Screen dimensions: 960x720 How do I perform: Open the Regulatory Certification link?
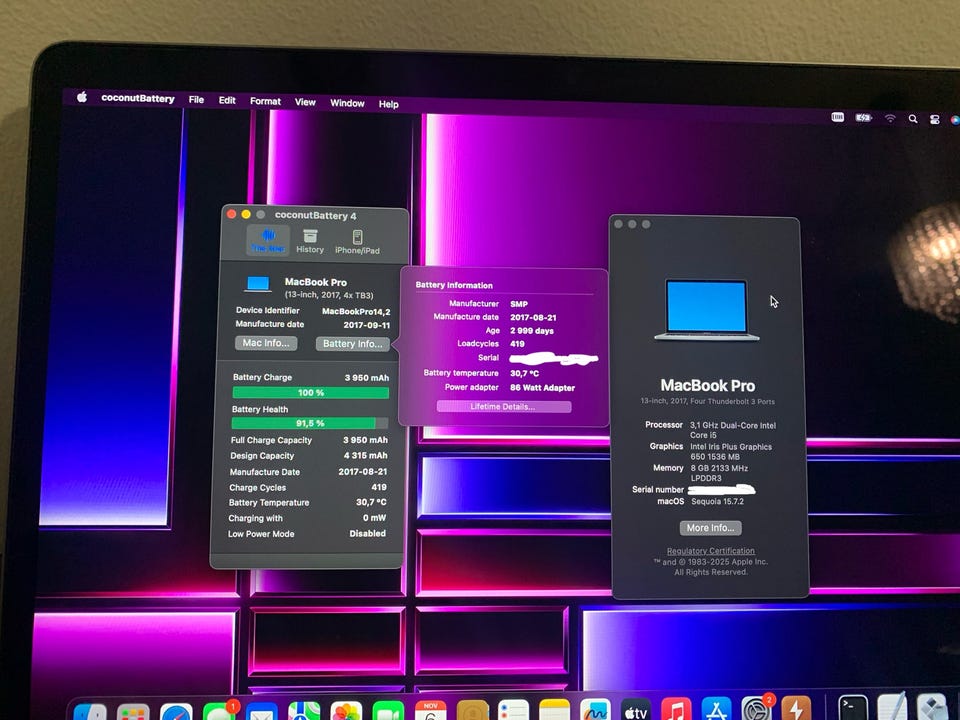[x=711, y=551]
